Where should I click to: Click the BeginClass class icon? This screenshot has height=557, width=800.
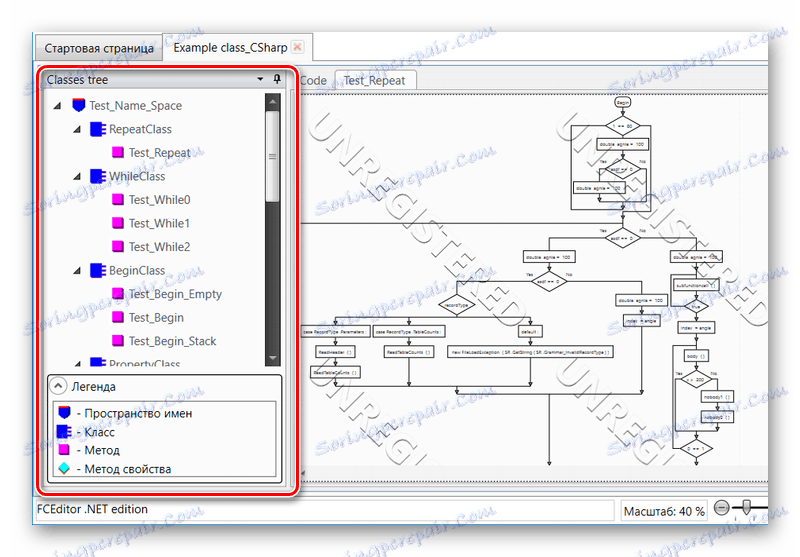[98, 270]
